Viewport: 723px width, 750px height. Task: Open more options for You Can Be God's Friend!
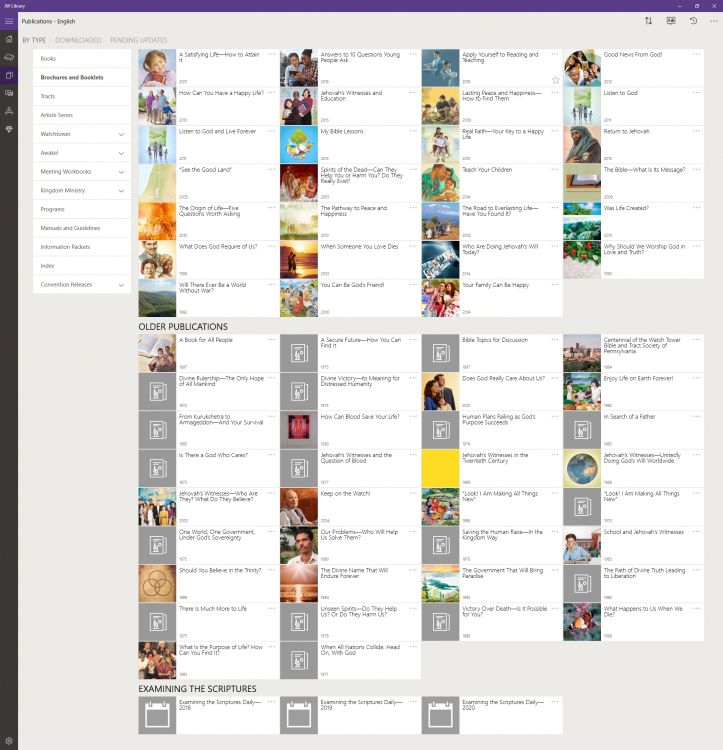click(x=413, y=285)
